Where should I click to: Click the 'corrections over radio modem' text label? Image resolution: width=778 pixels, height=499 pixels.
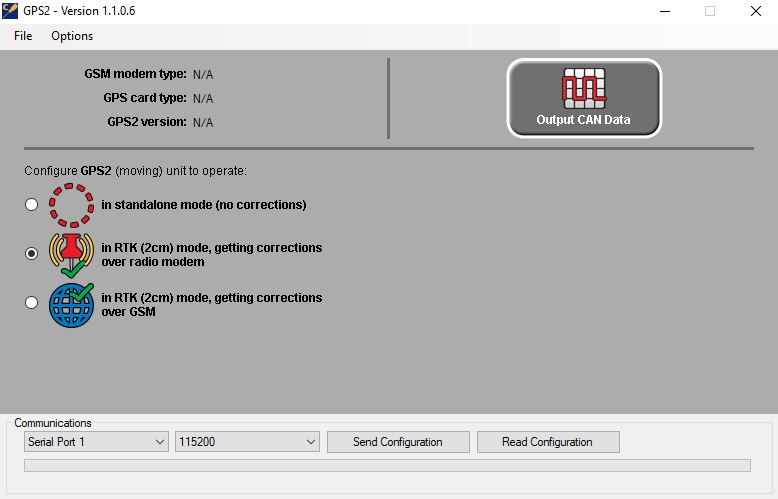(x=211, y=254)
